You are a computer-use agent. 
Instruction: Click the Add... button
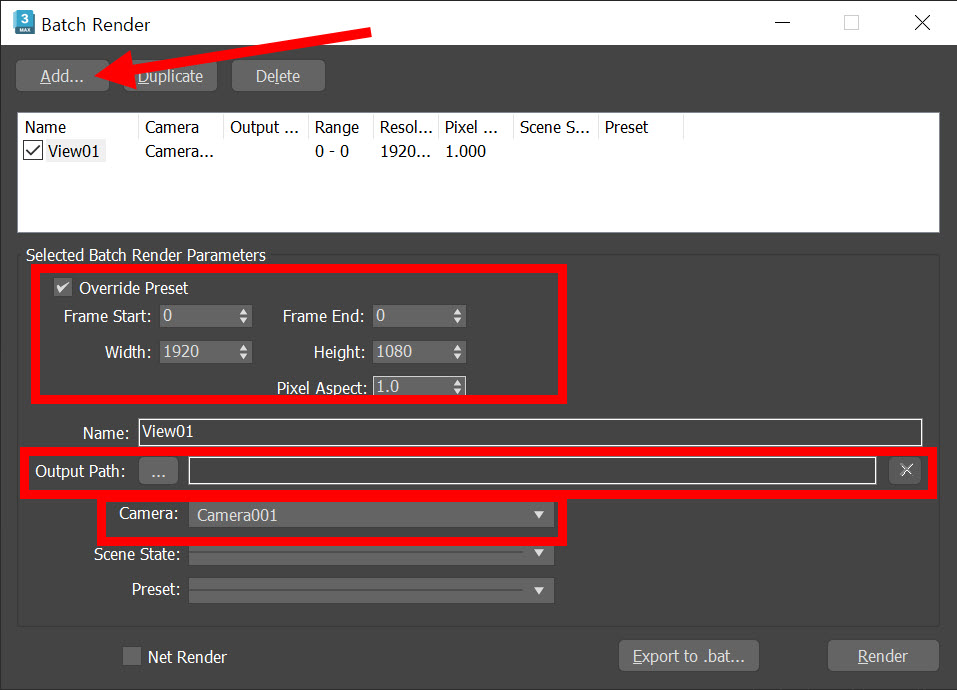point(62,76)
